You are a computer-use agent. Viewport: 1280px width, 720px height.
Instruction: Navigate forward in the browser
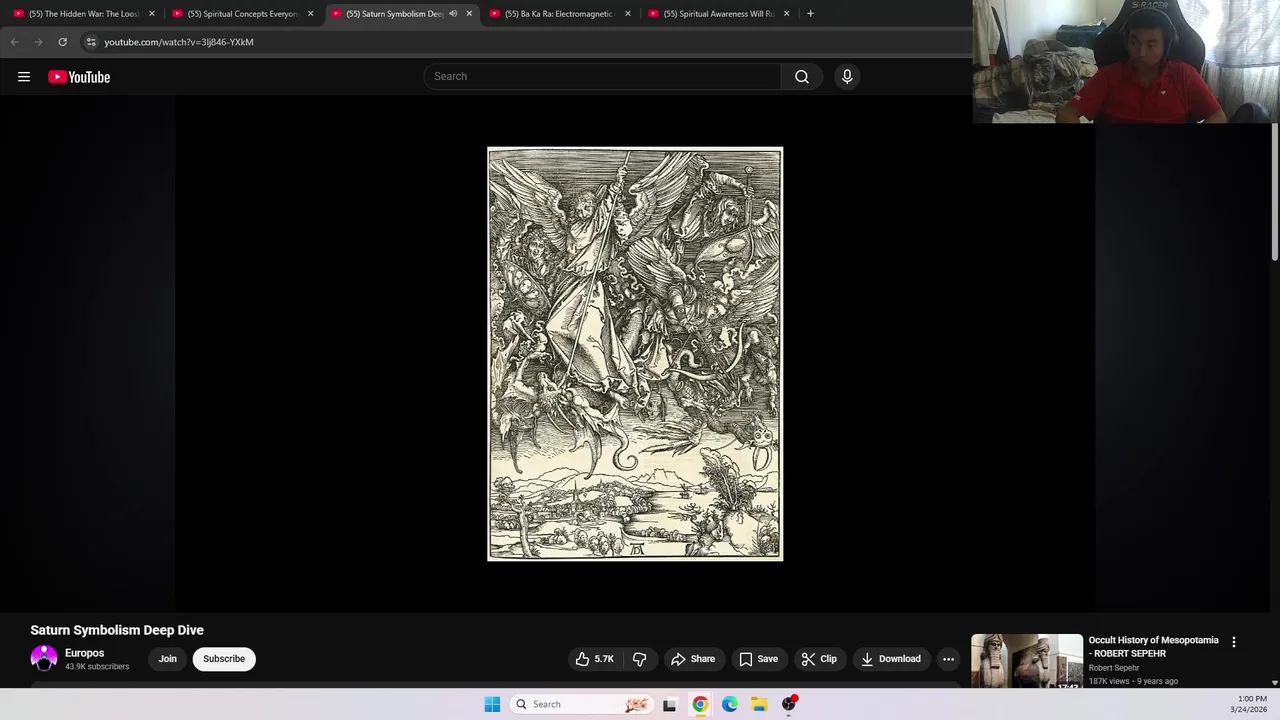pos(38,42)
